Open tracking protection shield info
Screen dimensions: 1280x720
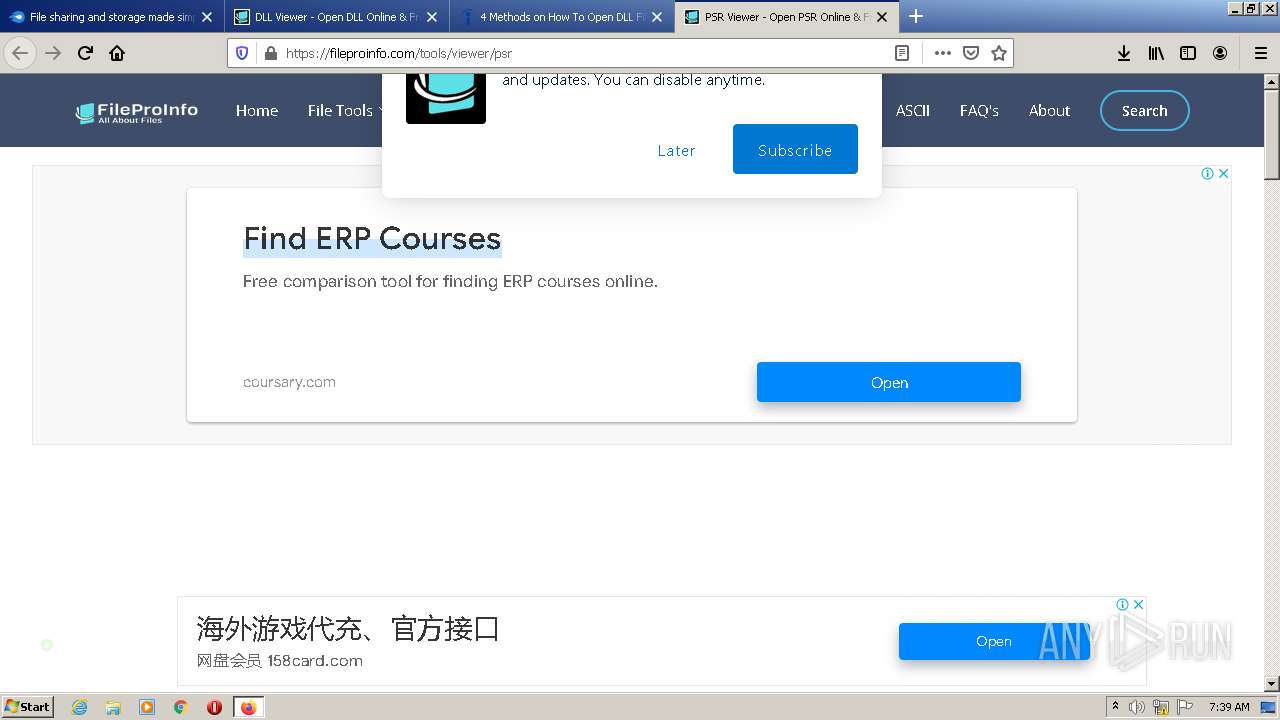click(x=242, y=53)
